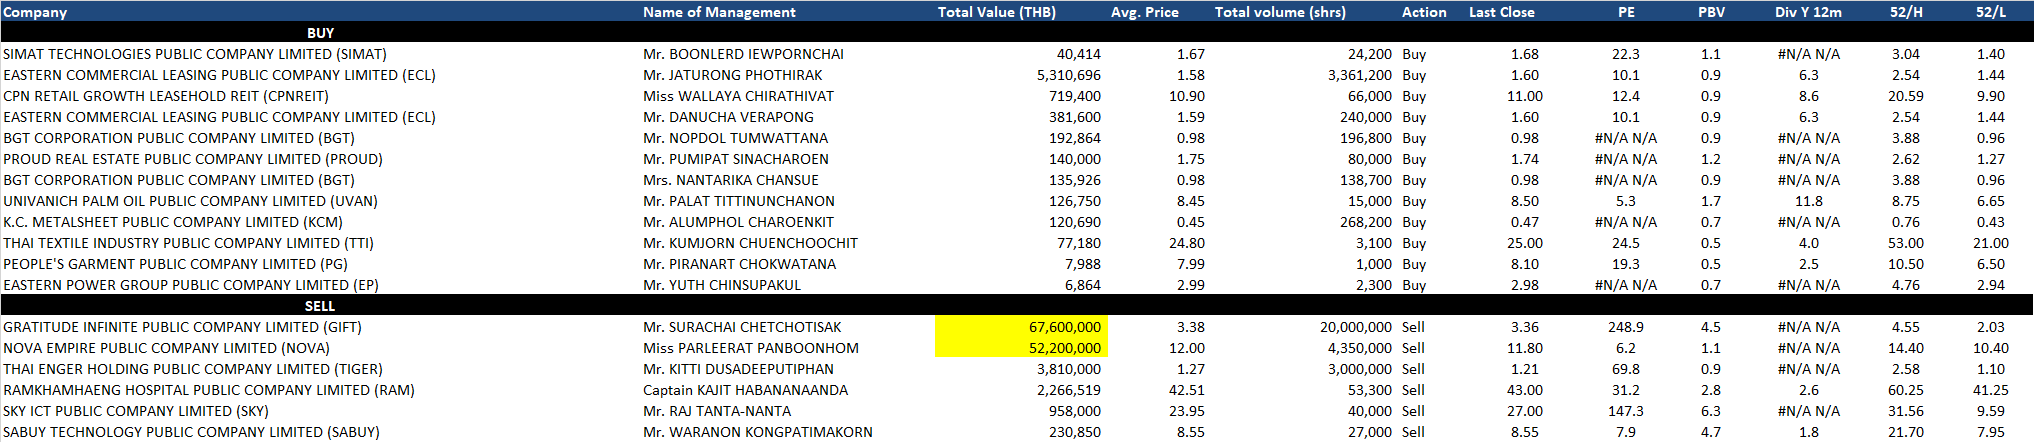The image size is (2034, 442).
Task: Select Mr. WARANON KONGPATIMAKORN cell
Action: pyautogui.click(x=757, y=432)
